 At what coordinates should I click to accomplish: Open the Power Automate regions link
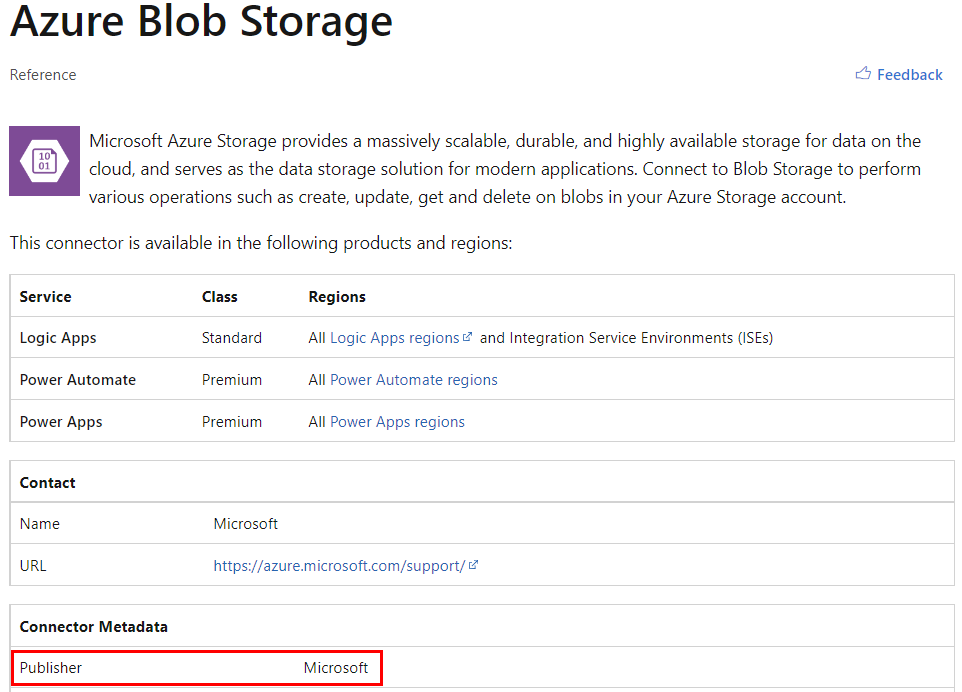pyautogui.click(x=414, y=380)
